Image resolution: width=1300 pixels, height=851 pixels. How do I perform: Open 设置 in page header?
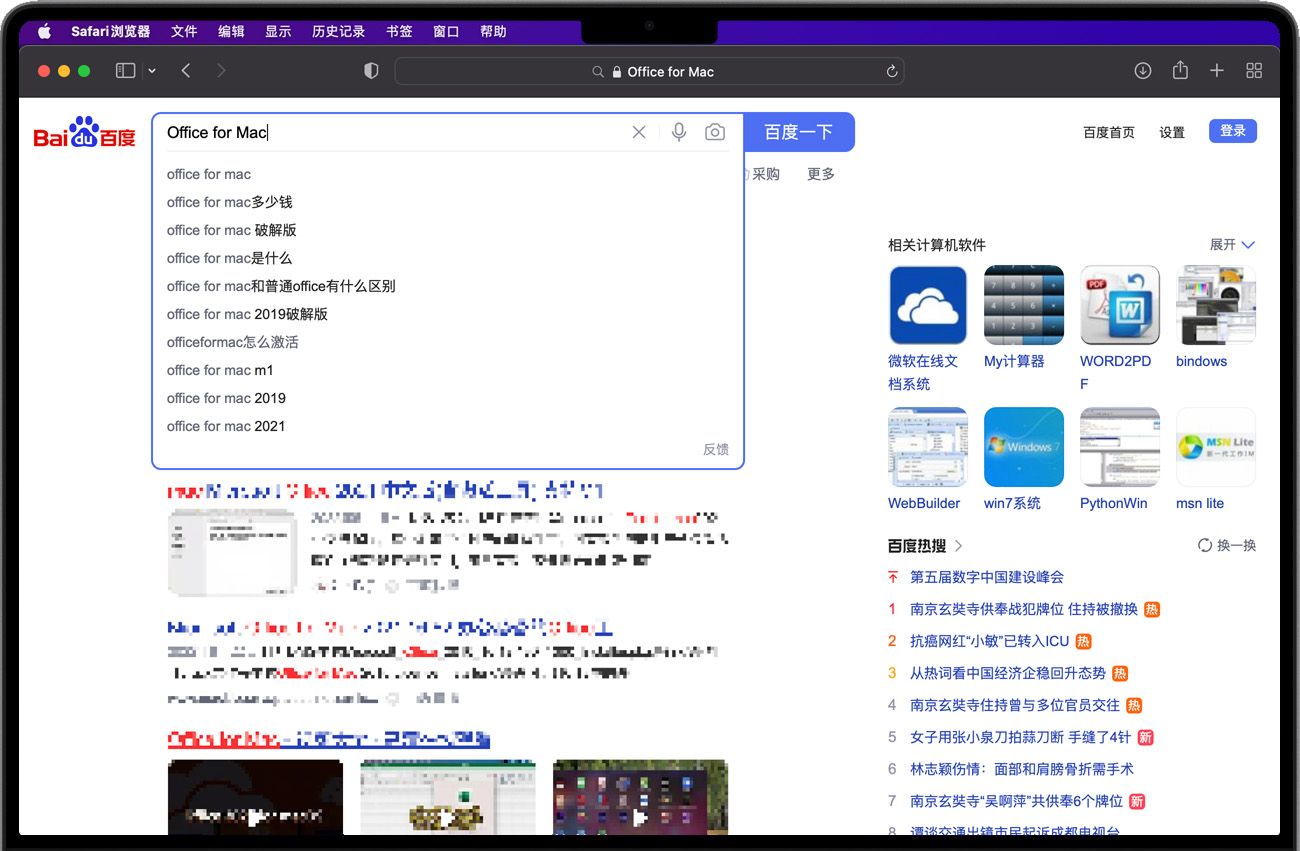coord(1172,132)
